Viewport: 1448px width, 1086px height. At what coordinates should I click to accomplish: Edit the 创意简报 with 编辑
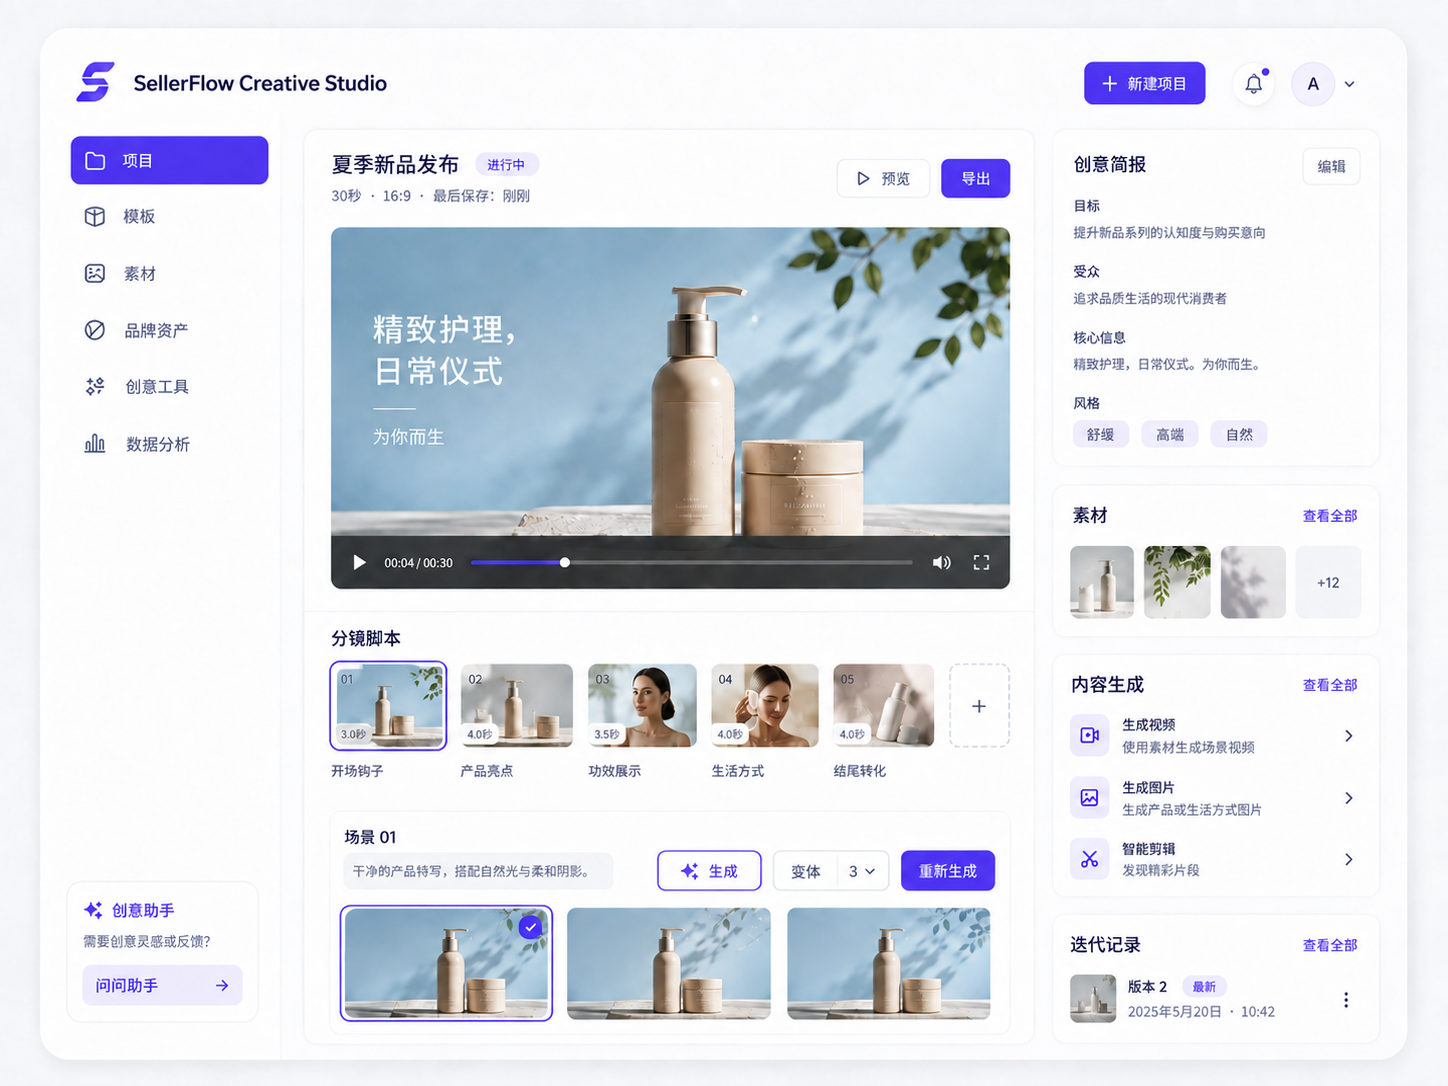click(1331, 167)
